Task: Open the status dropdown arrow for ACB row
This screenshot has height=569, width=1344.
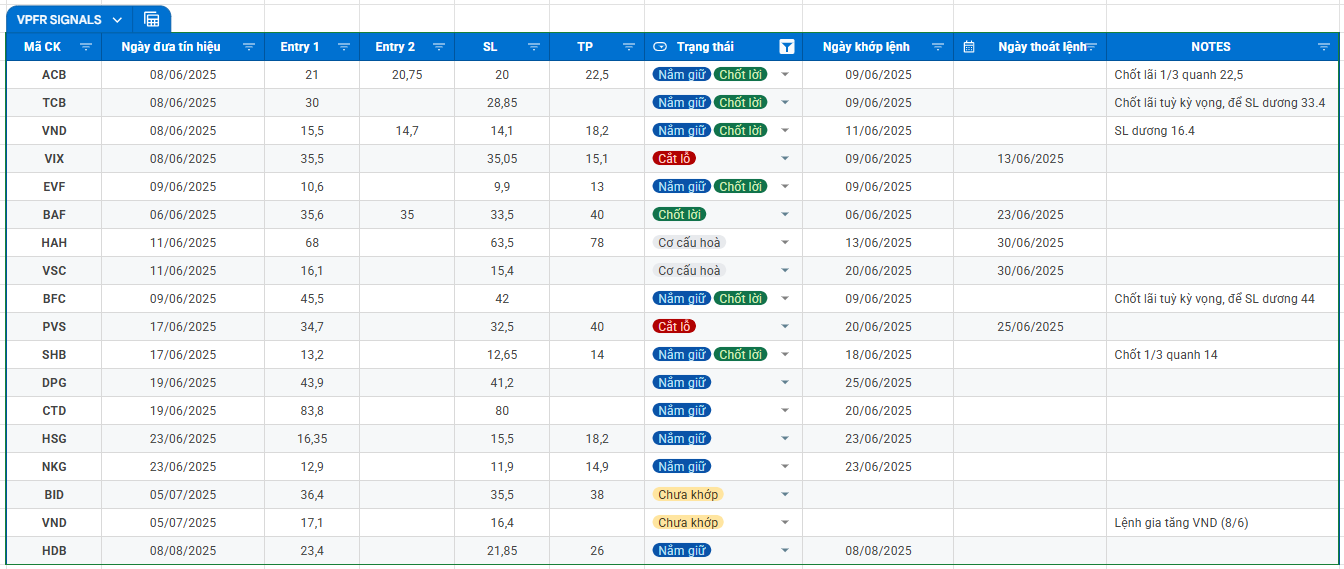Action: click(x=785, y=75)
